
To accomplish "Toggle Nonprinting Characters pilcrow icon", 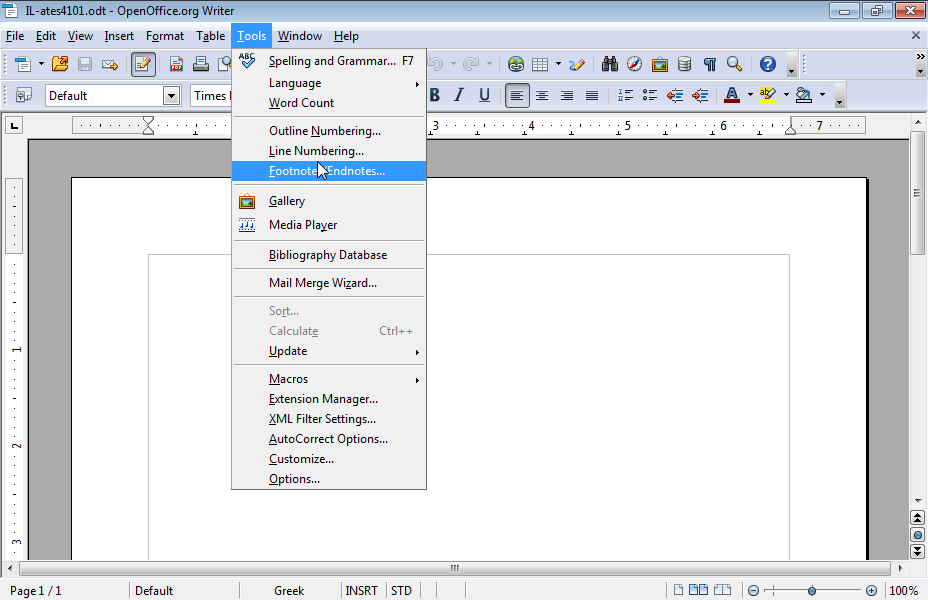I will pos(709,64).
